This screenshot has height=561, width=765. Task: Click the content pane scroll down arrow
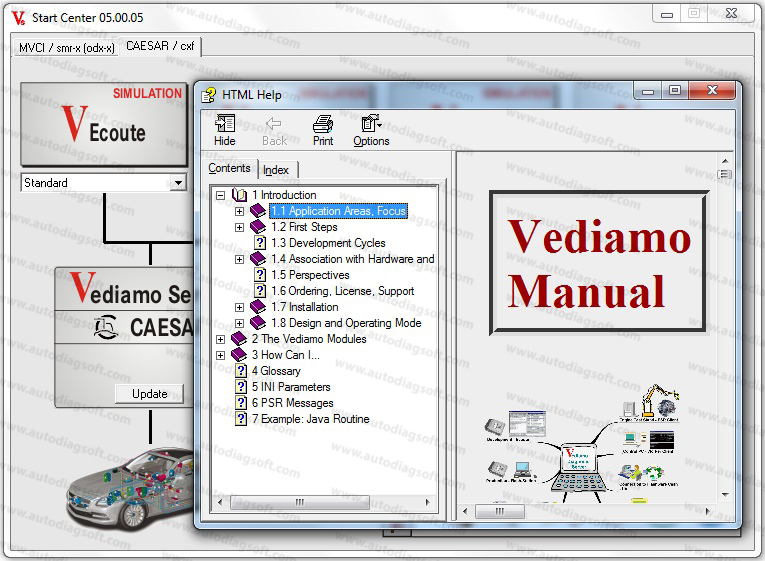725,495
